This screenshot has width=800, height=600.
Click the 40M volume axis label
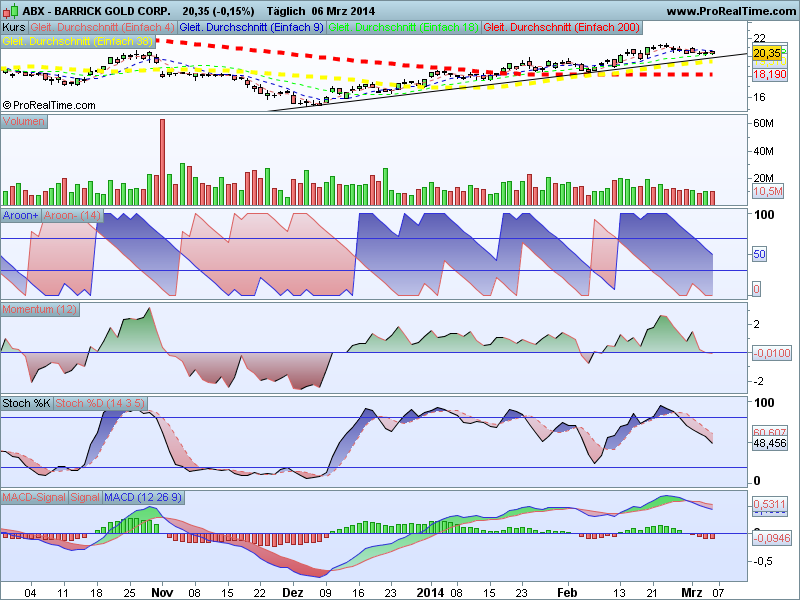[763, 151]
